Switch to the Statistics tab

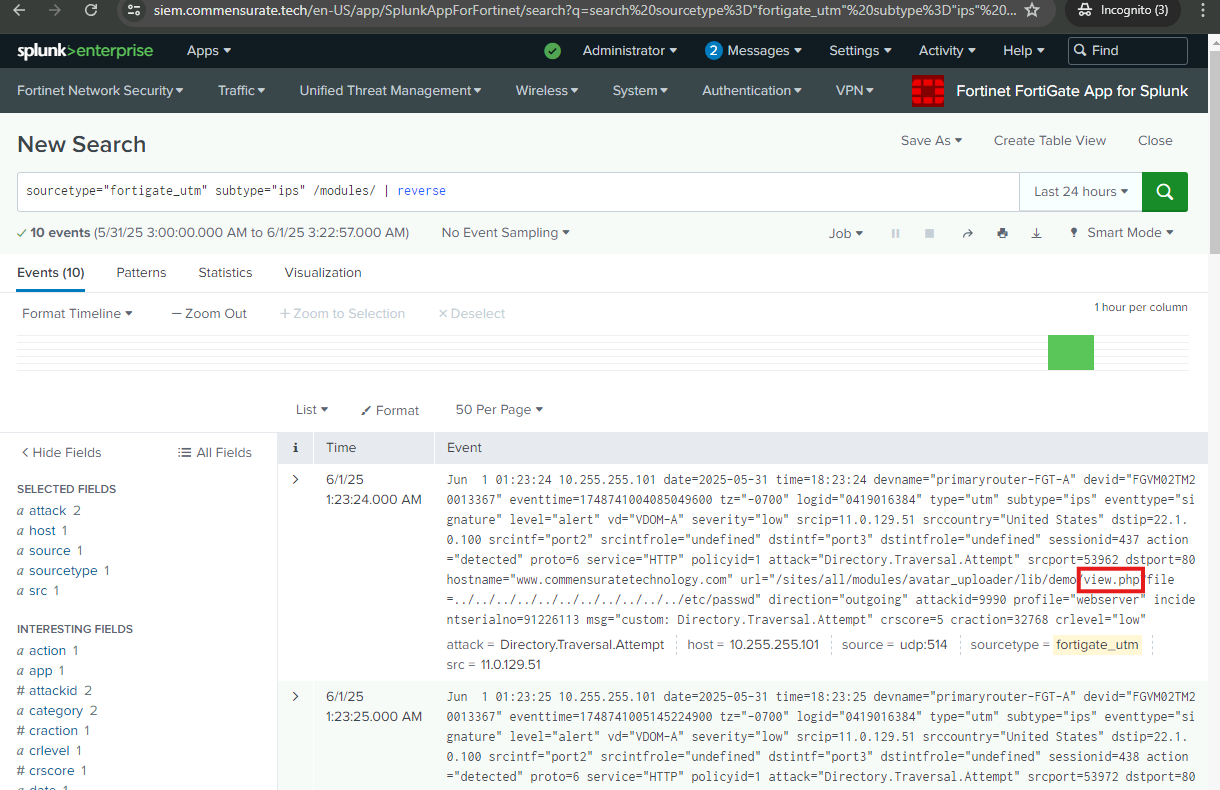pyautogui.click(x=225, y=273)
